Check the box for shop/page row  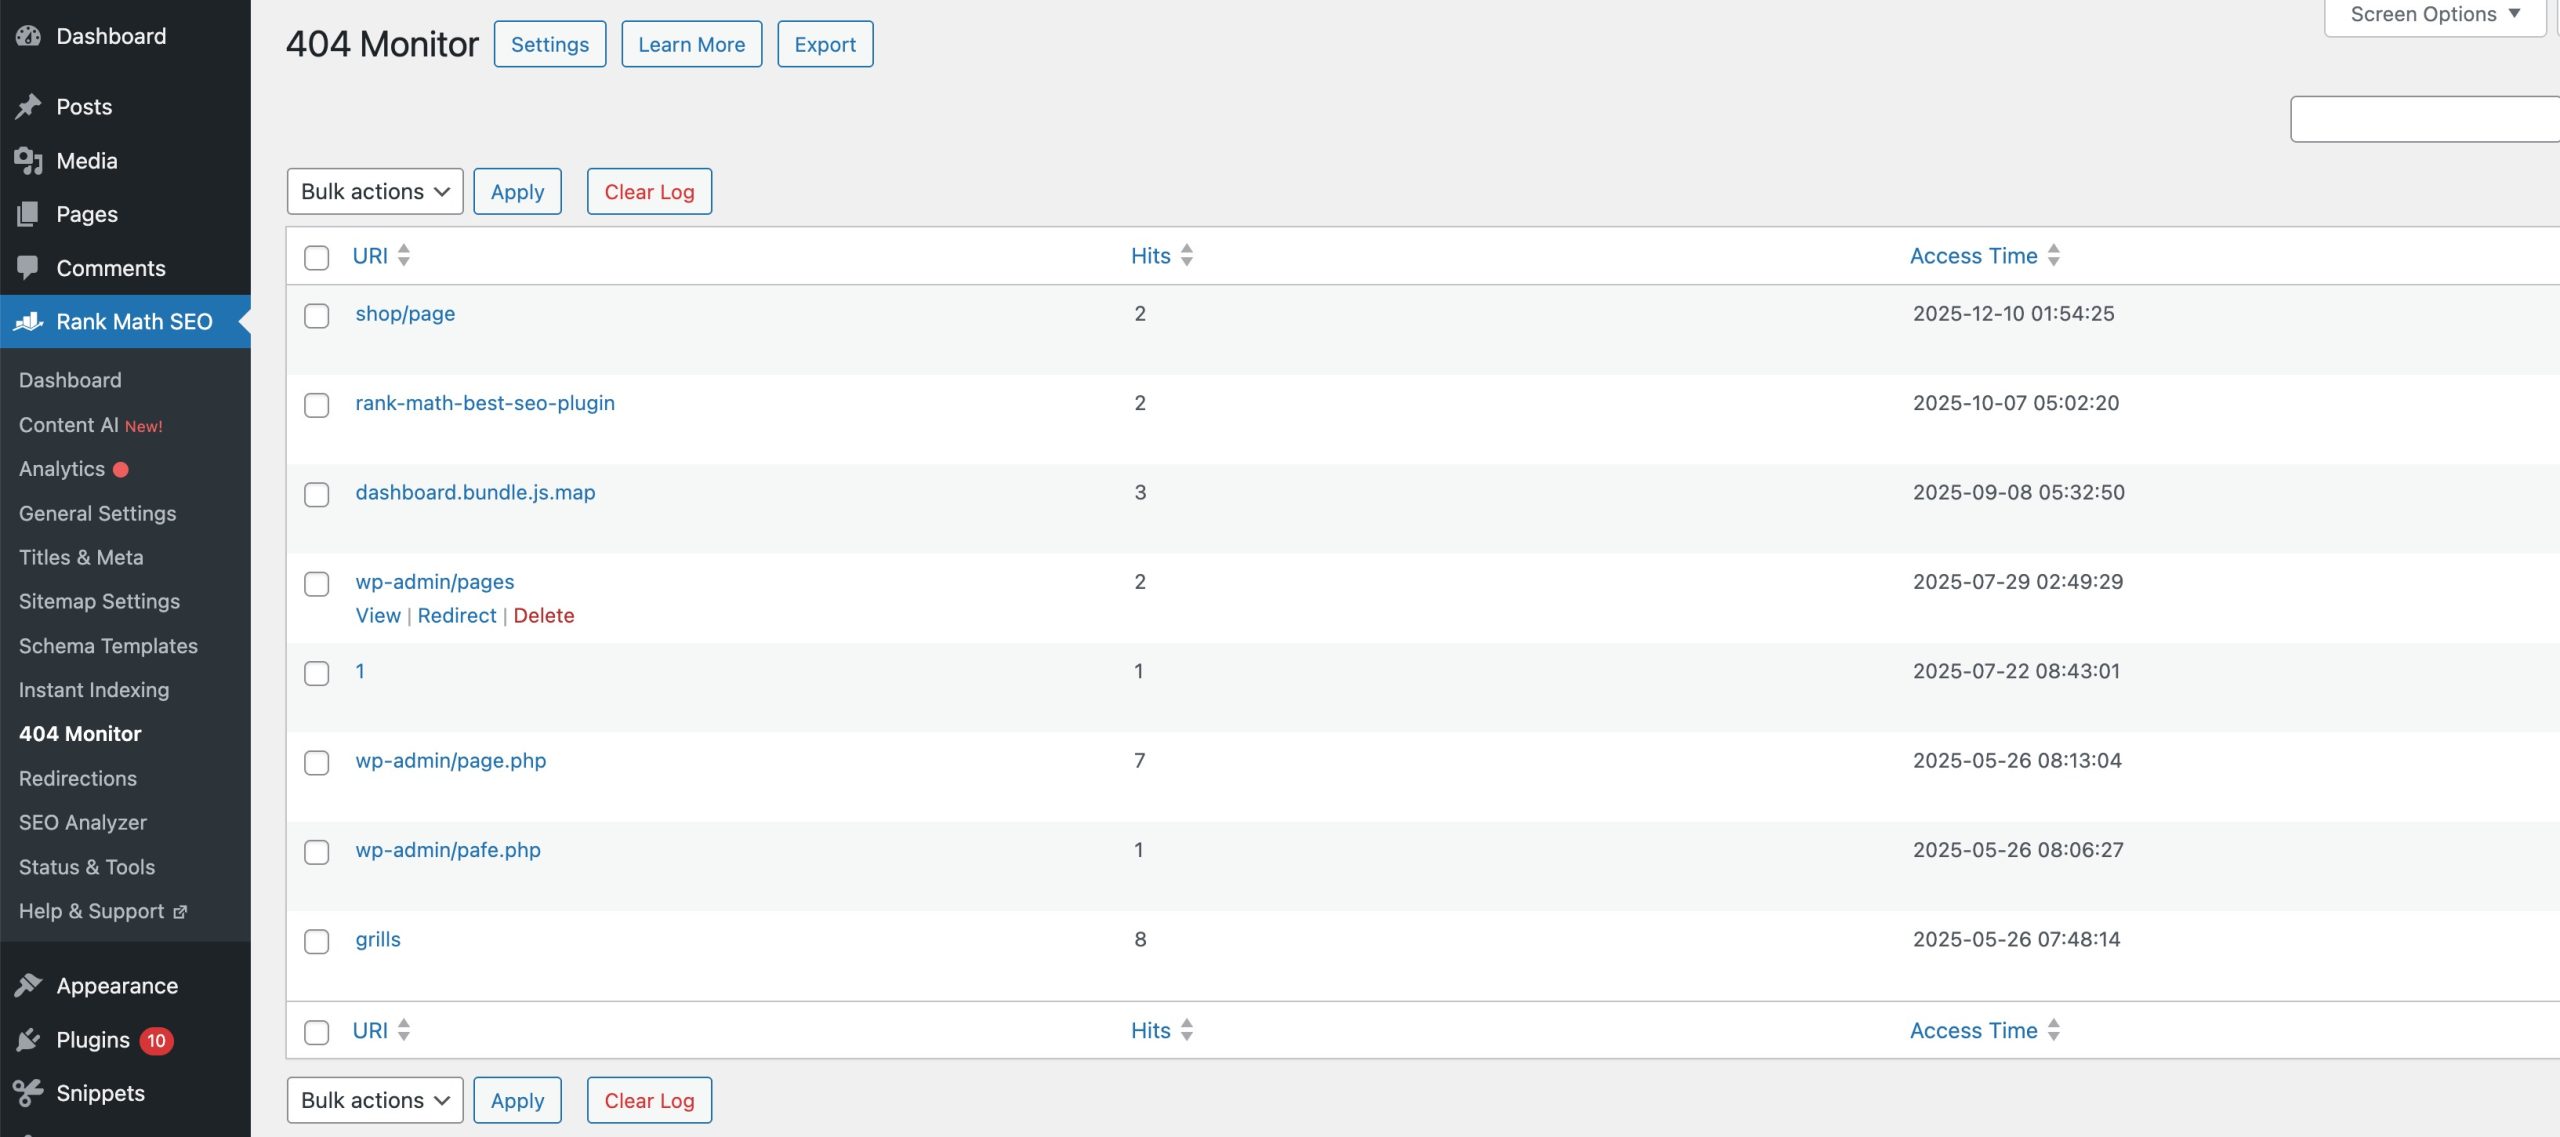tap(316, 315)
